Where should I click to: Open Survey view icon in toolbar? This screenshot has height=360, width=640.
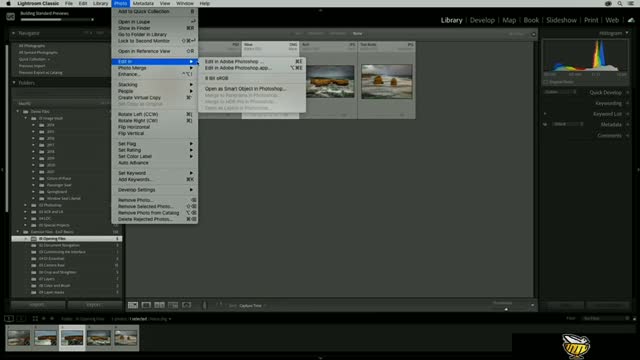[x=173, y=305]
